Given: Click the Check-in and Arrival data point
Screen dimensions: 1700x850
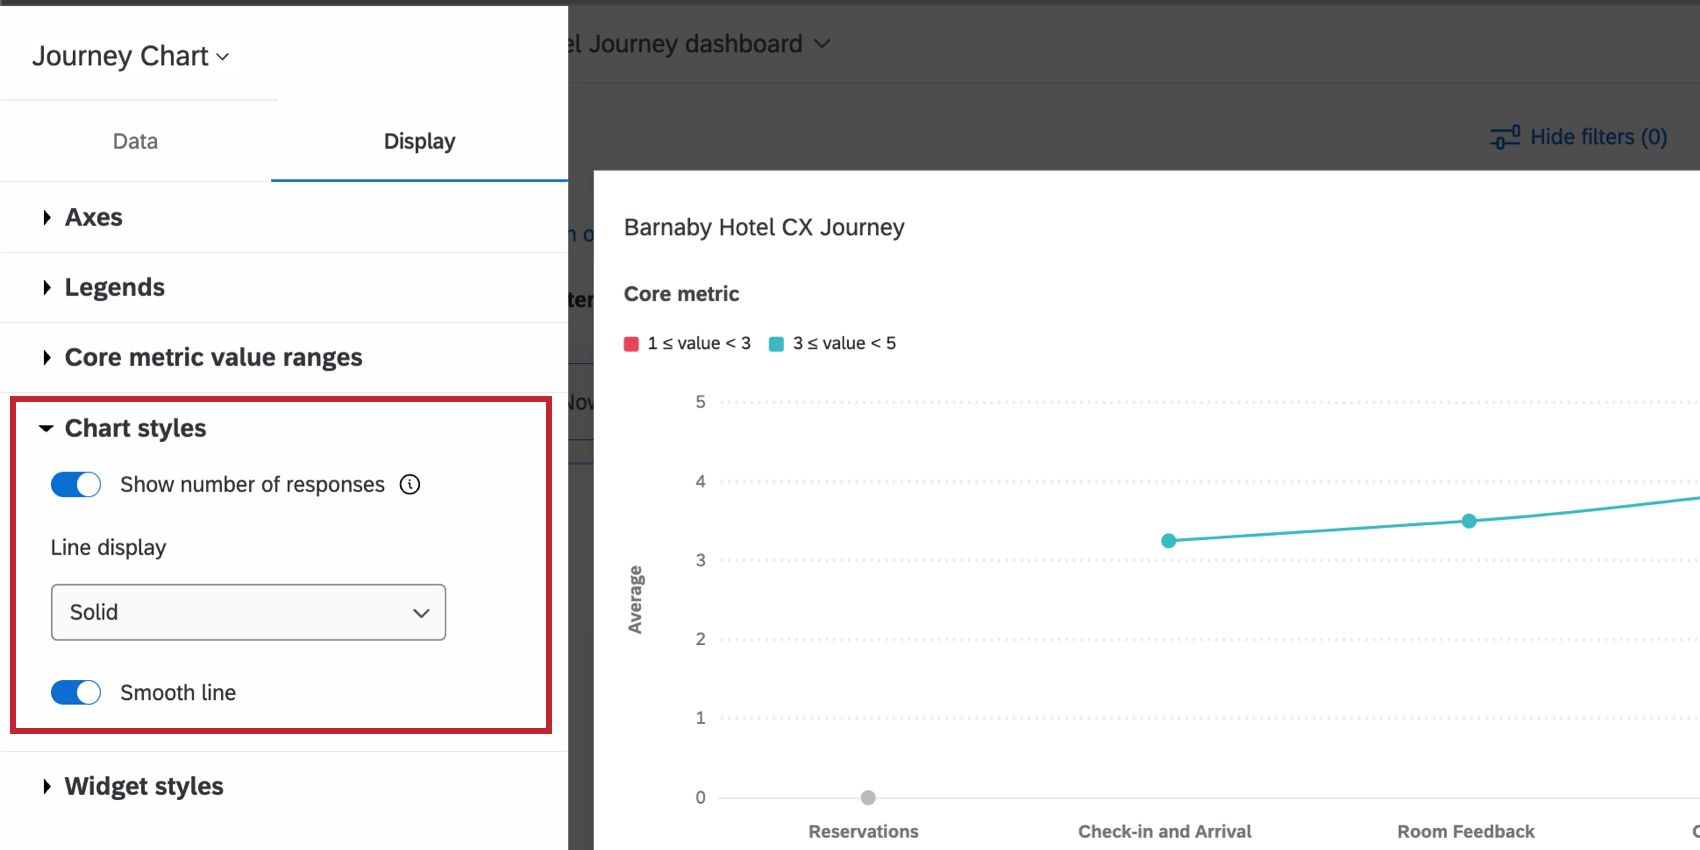Looking at the screenshot, I should [1168, 541].
